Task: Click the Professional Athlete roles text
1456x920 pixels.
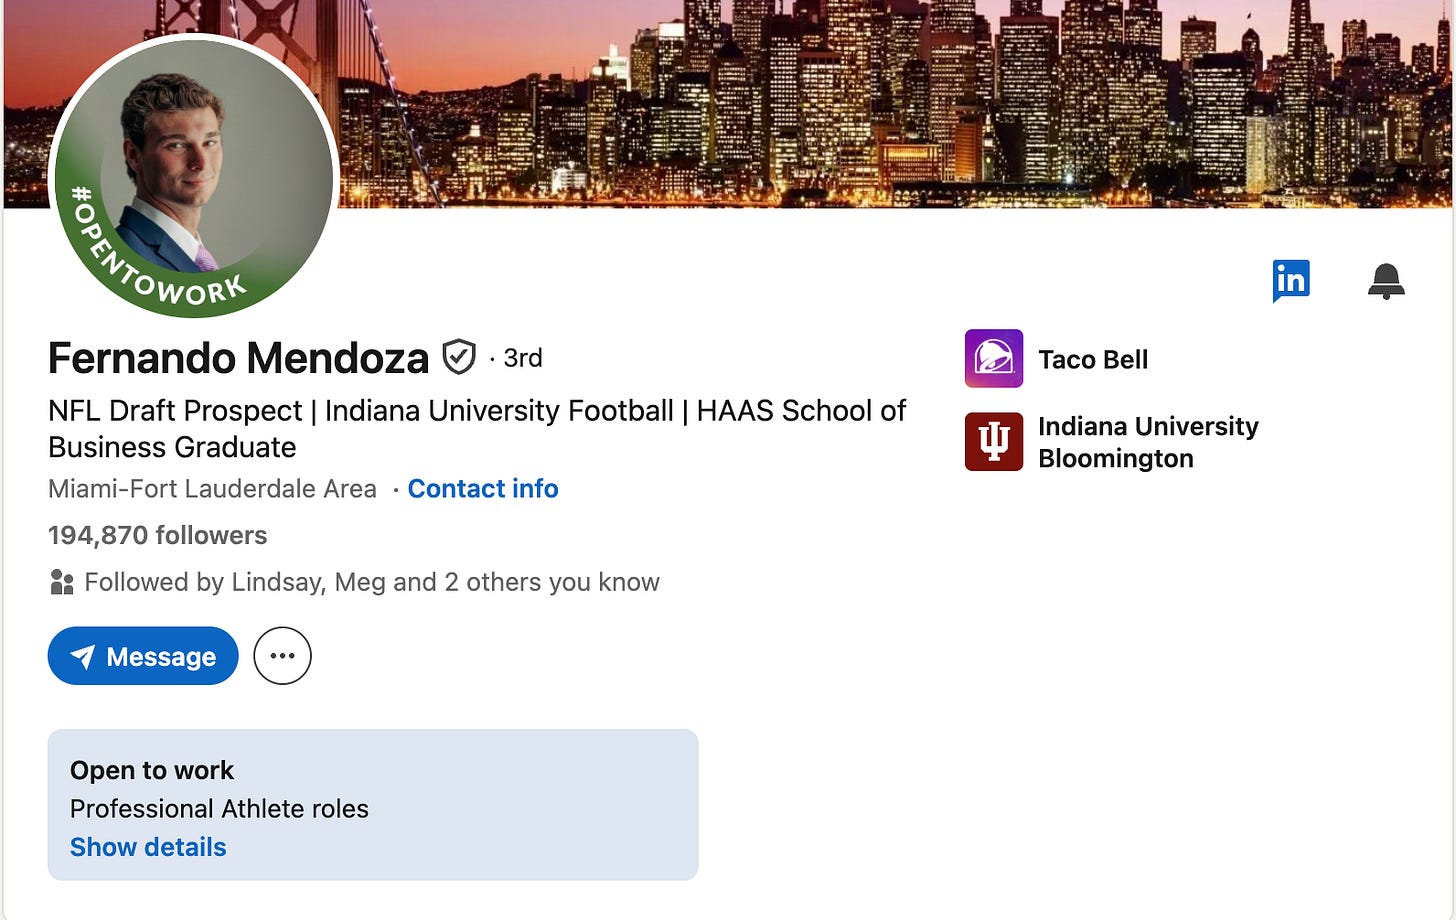Action: coord(219,809)
